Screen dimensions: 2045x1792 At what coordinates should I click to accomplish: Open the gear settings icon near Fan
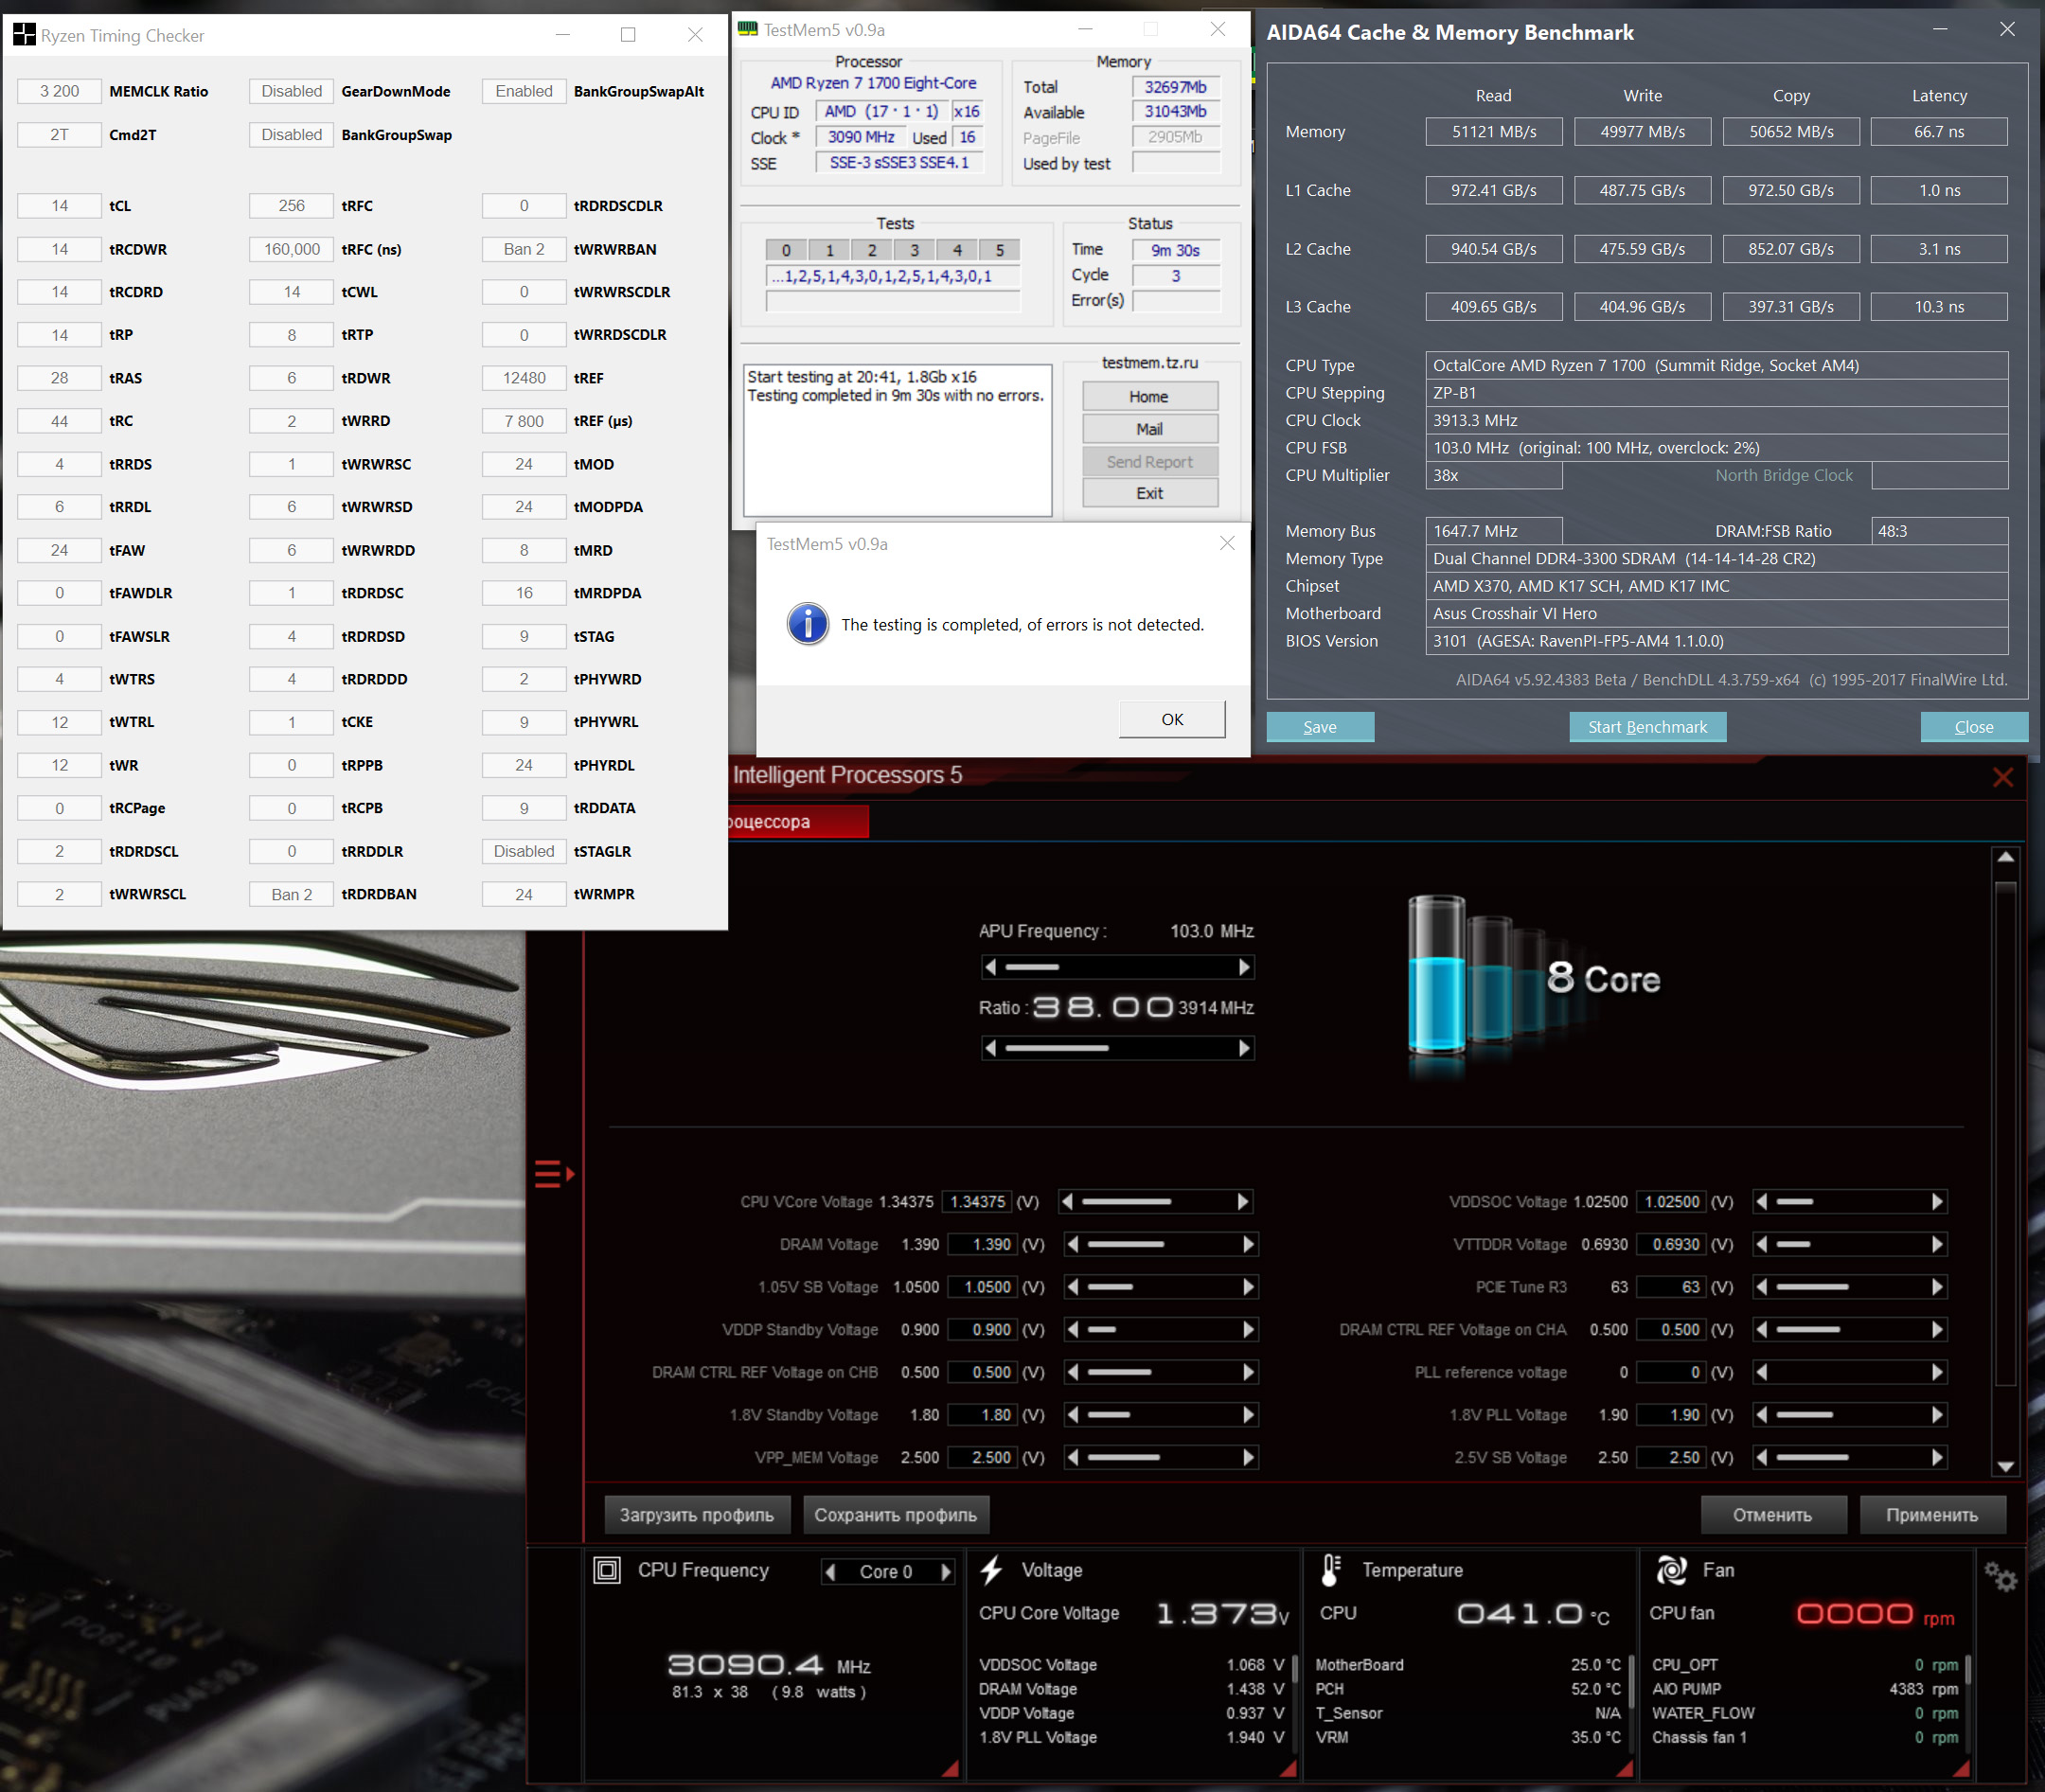pos(2000,1577)
